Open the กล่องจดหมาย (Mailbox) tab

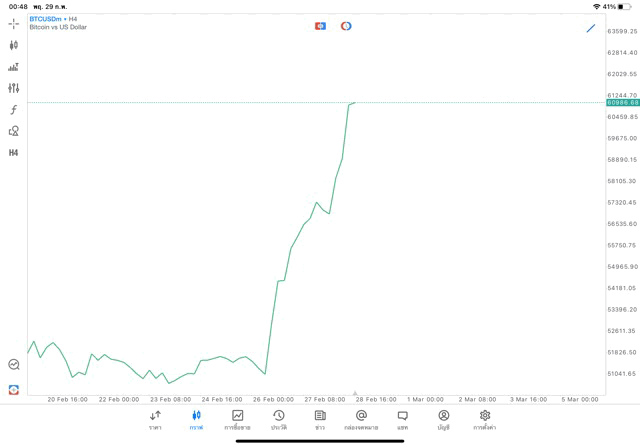coord(361,419)
